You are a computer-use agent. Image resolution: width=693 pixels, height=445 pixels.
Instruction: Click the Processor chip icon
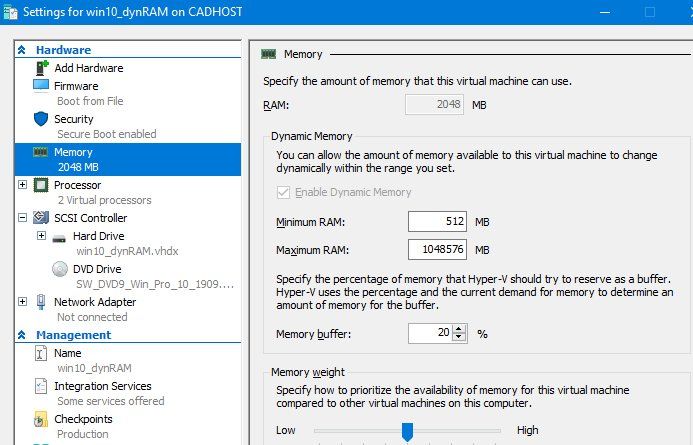pyautogui.click(x=41, y=185)
